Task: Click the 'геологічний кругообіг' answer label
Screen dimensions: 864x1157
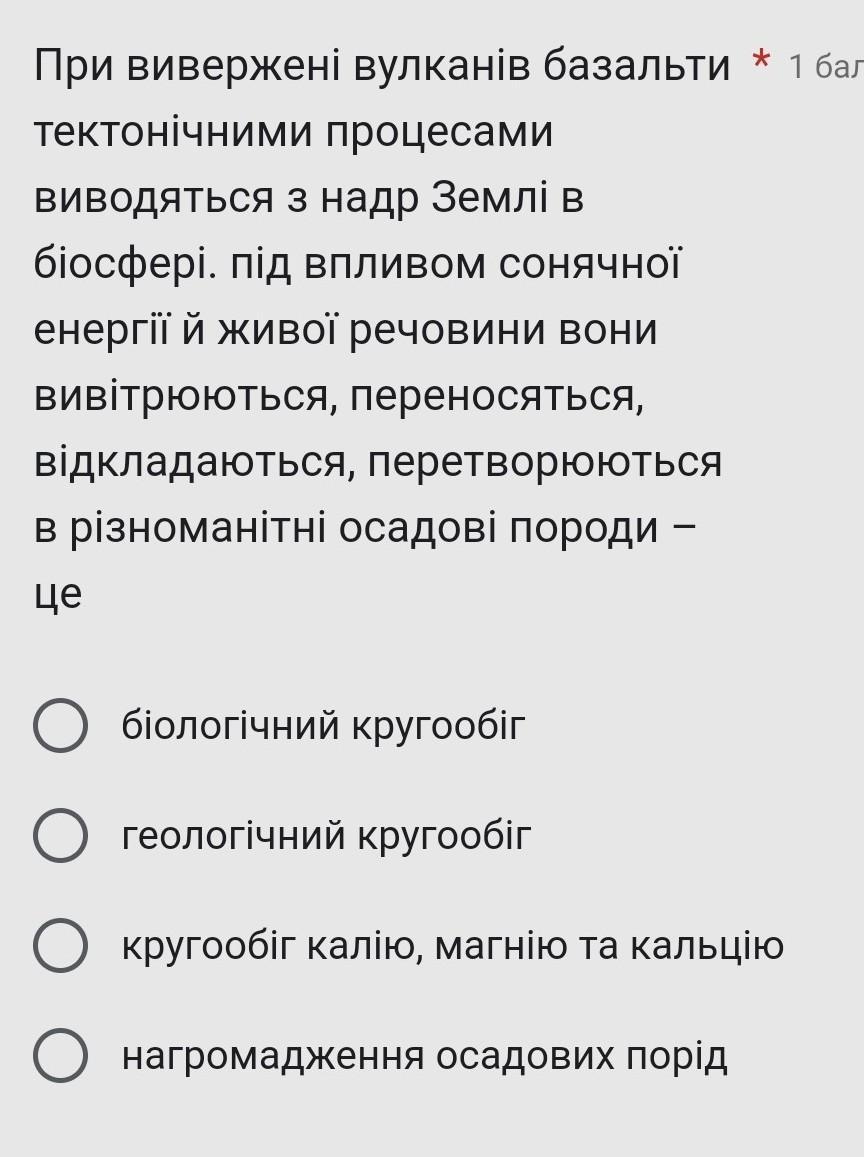Action: [326, 835]
